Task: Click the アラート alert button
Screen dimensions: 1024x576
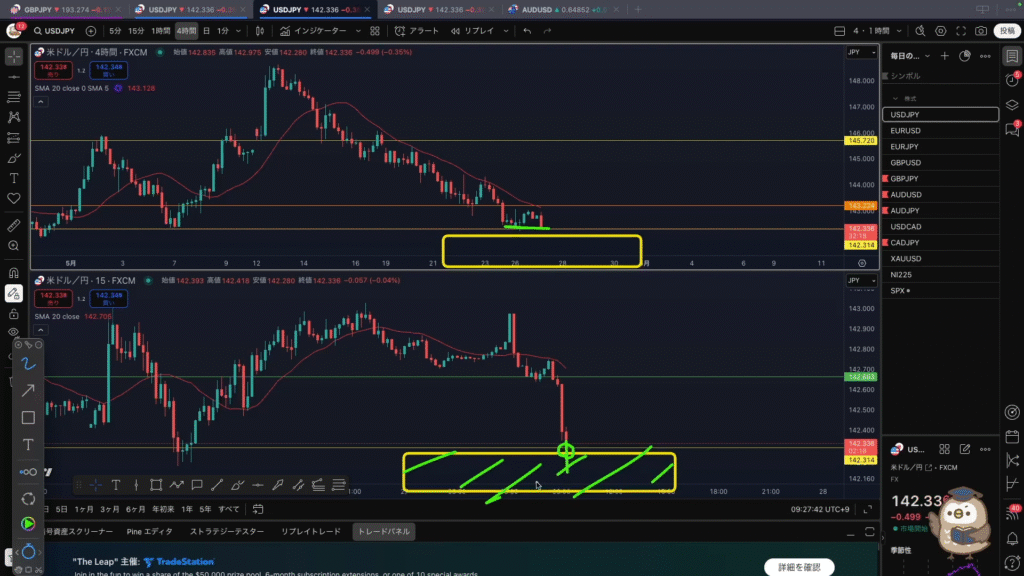Action: pos(417,31)
